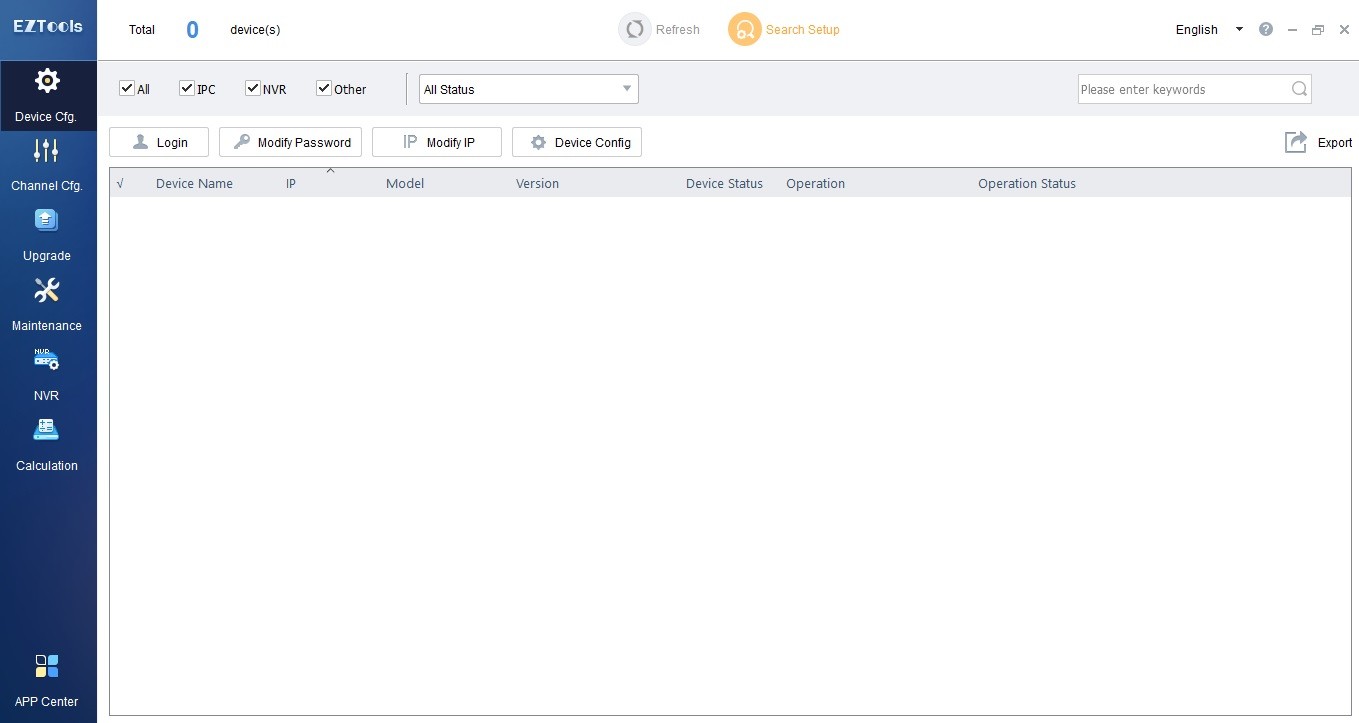Screen dimensions: 1359x723
Task: Click the Refresh label
Action: (x=678, y=30)
